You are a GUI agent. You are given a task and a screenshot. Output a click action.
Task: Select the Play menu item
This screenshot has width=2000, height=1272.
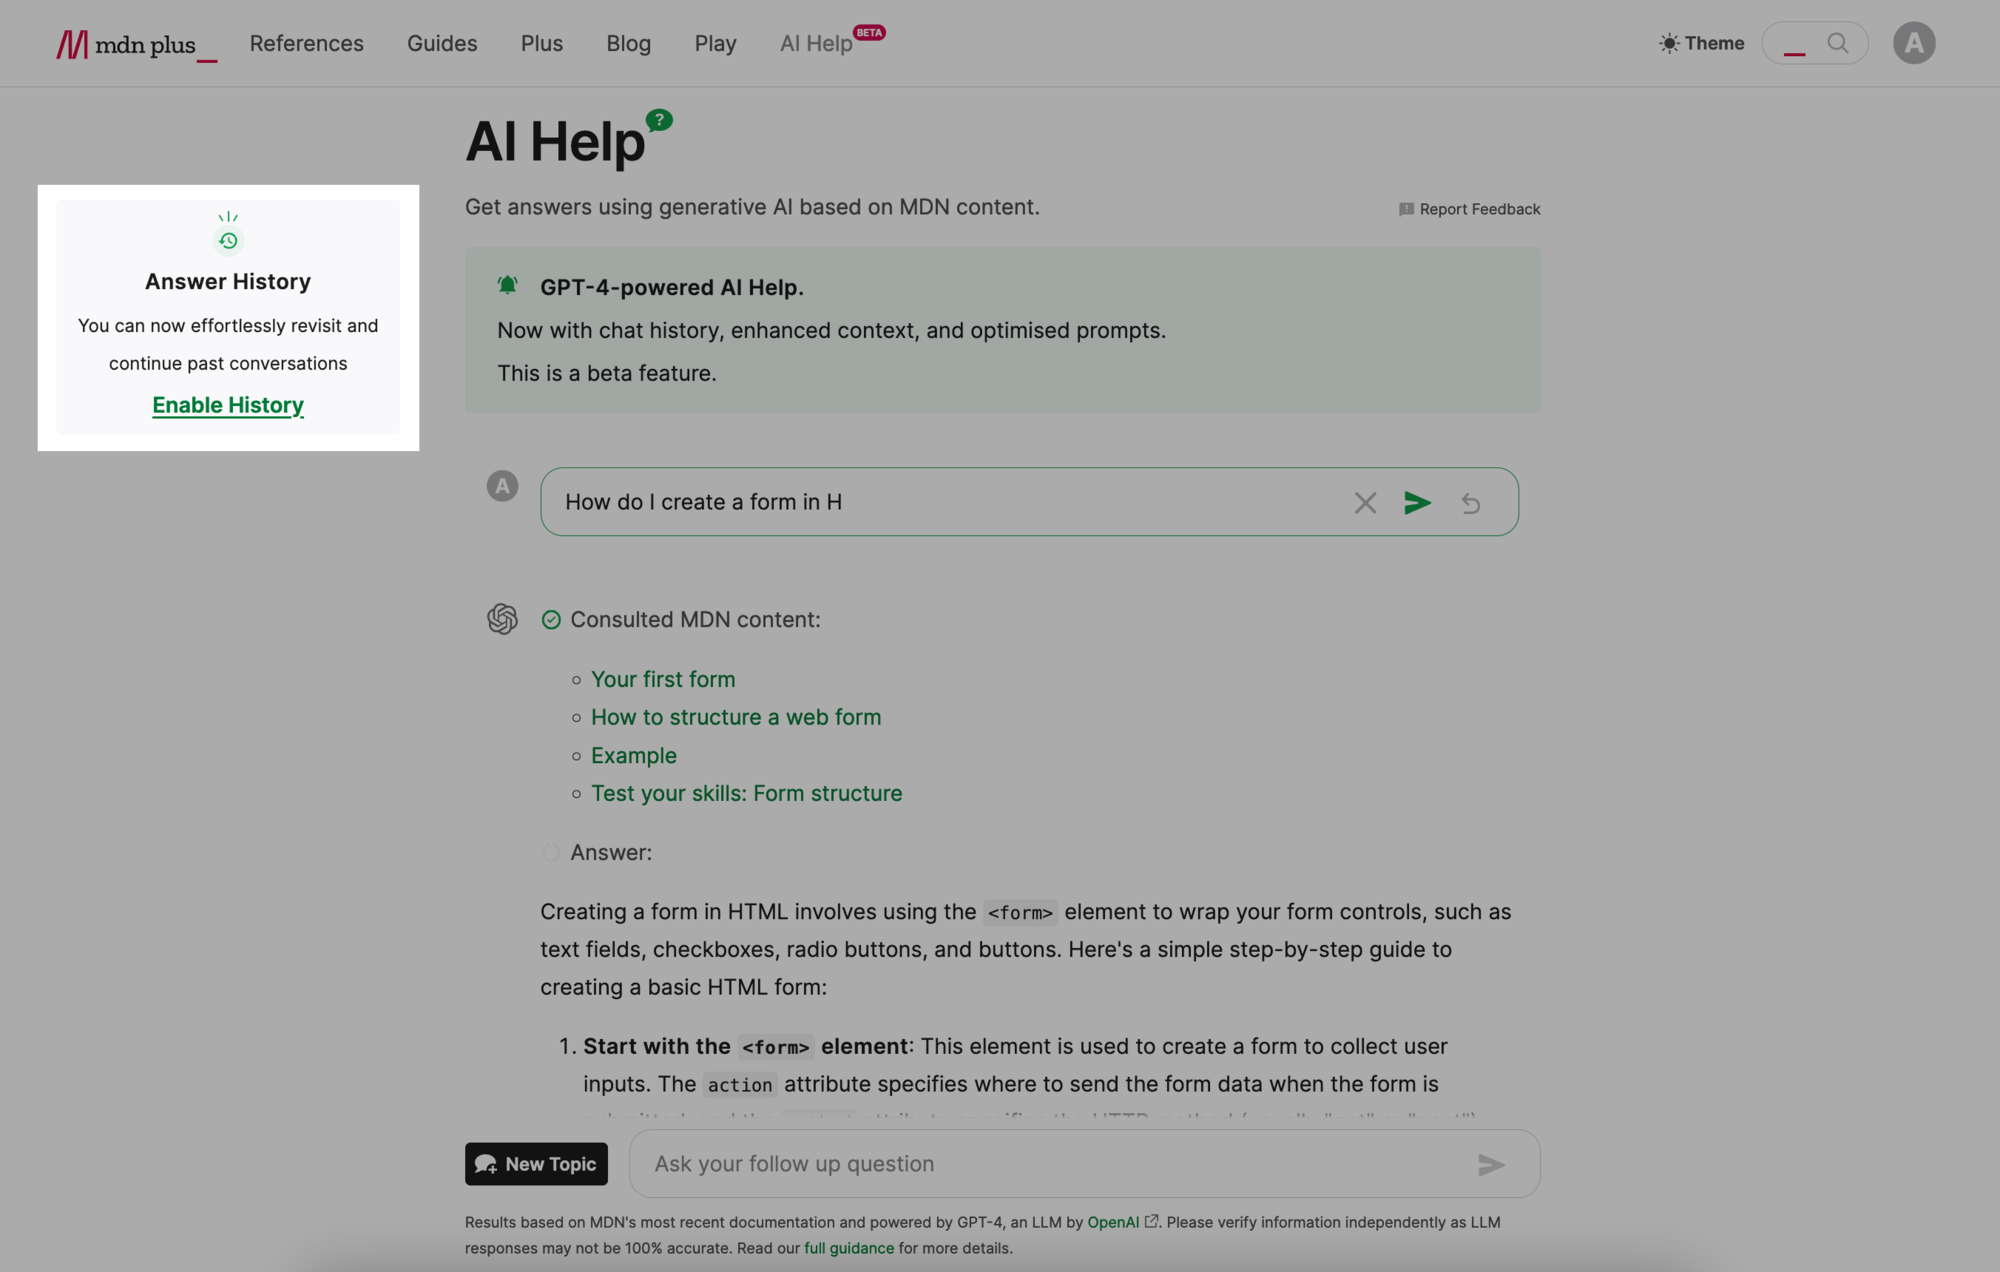click(714, 42)
